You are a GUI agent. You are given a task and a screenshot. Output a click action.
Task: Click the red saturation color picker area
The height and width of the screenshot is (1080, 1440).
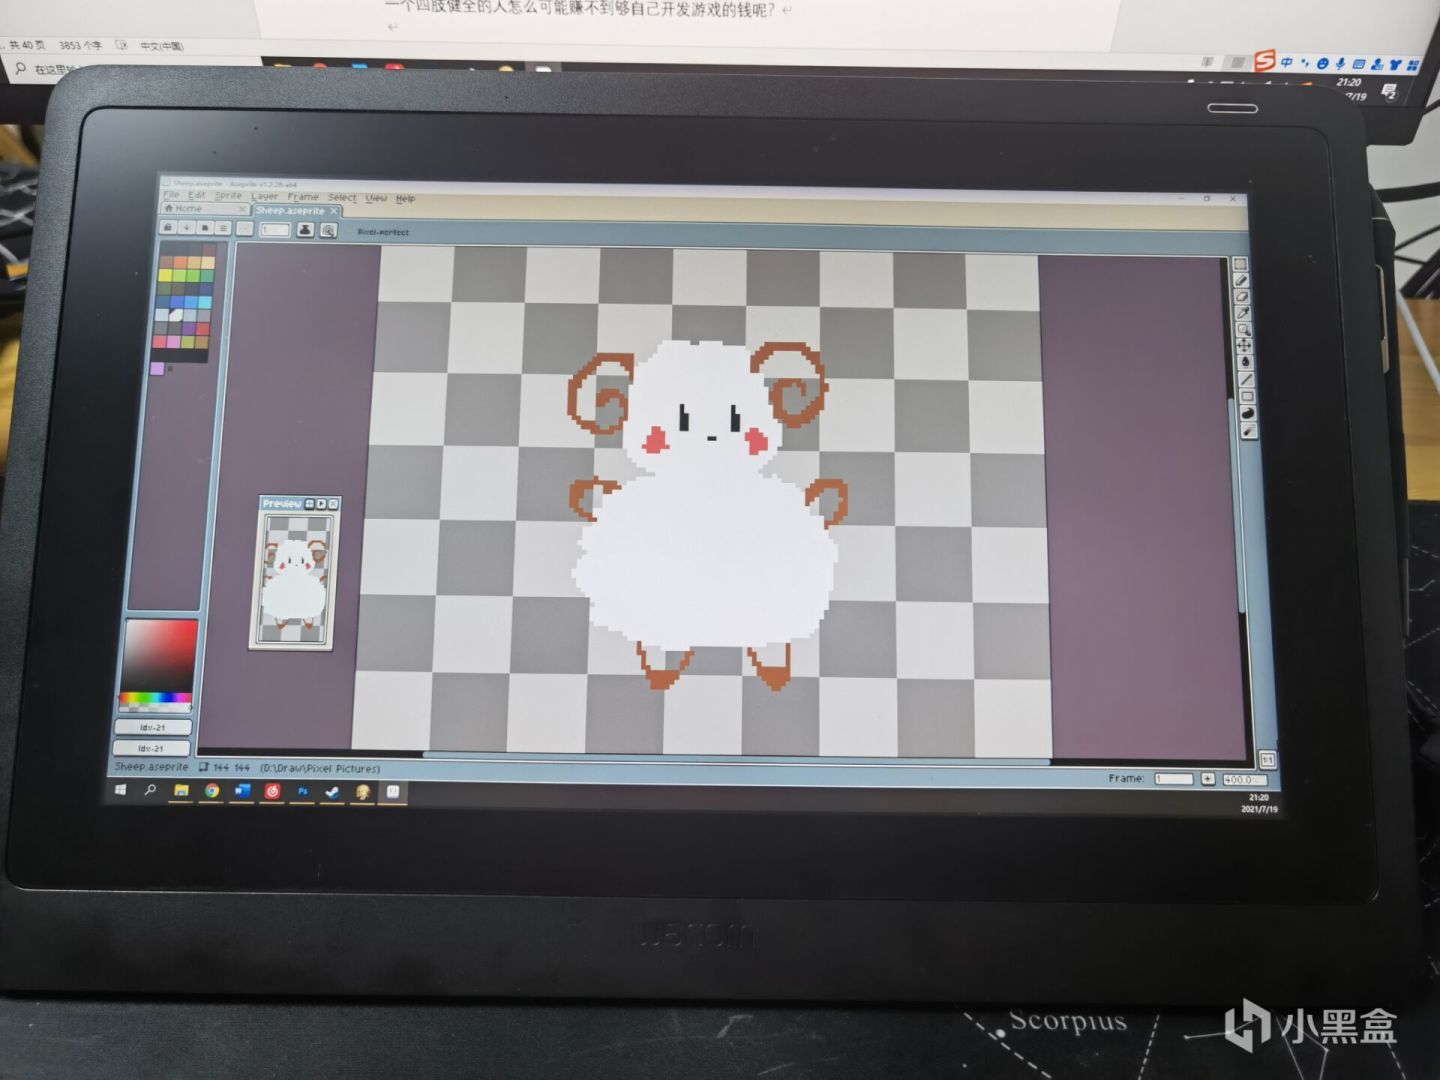click(x=159, y=655)
